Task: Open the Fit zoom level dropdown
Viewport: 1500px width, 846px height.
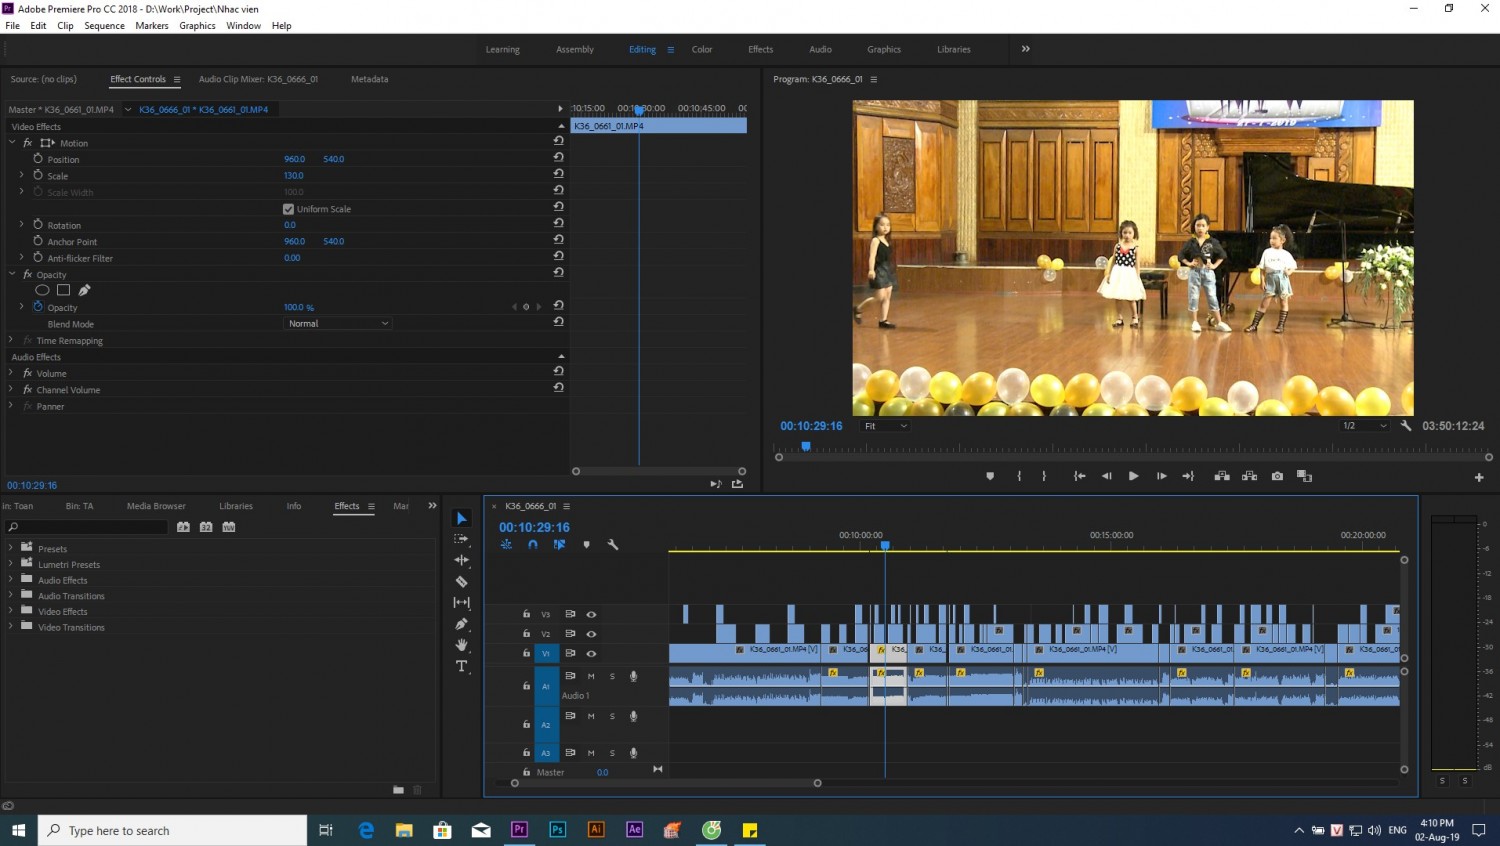Action: pos(886,426)
